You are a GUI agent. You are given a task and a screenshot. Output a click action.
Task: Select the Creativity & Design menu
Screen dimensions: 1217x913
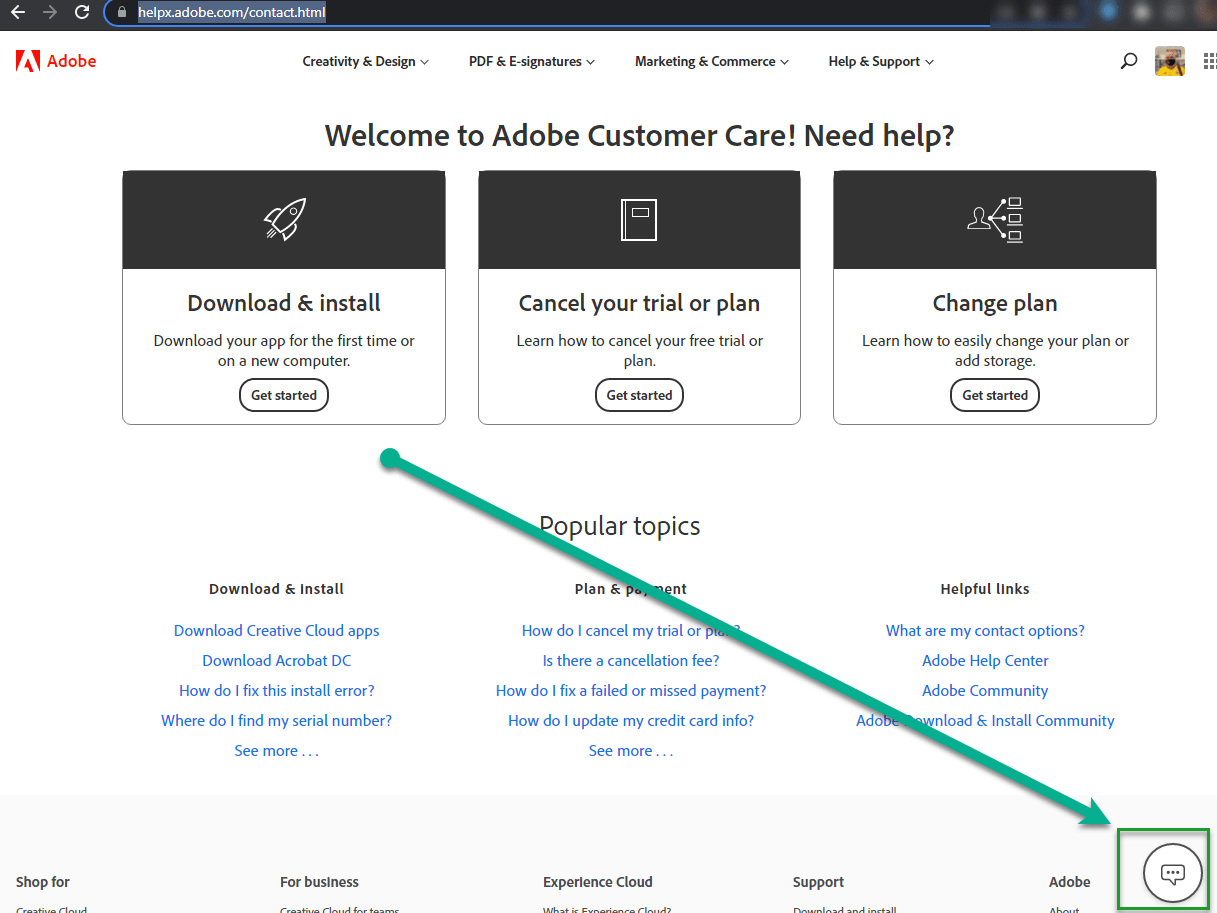click(364, 61)
